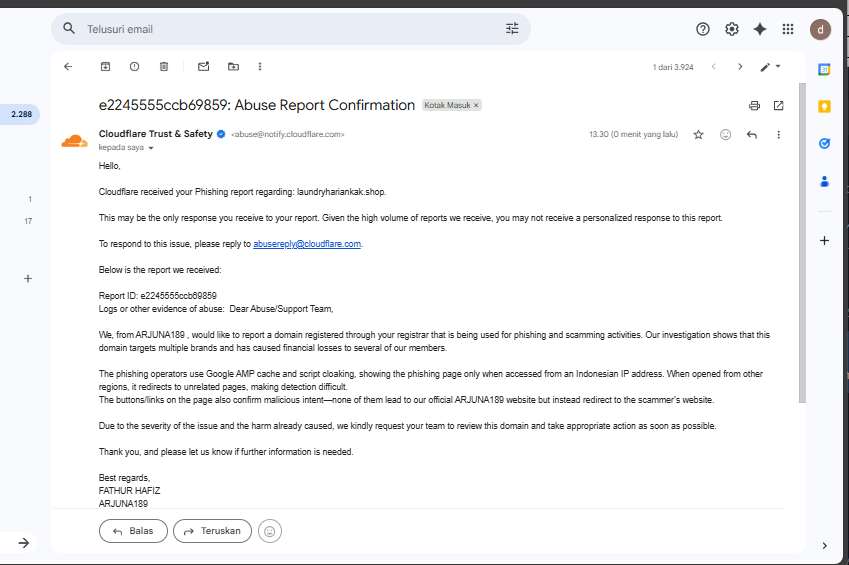Viewport: 849px width, 565px height.
Task: Open email in new window
Action: coord(778,106)
